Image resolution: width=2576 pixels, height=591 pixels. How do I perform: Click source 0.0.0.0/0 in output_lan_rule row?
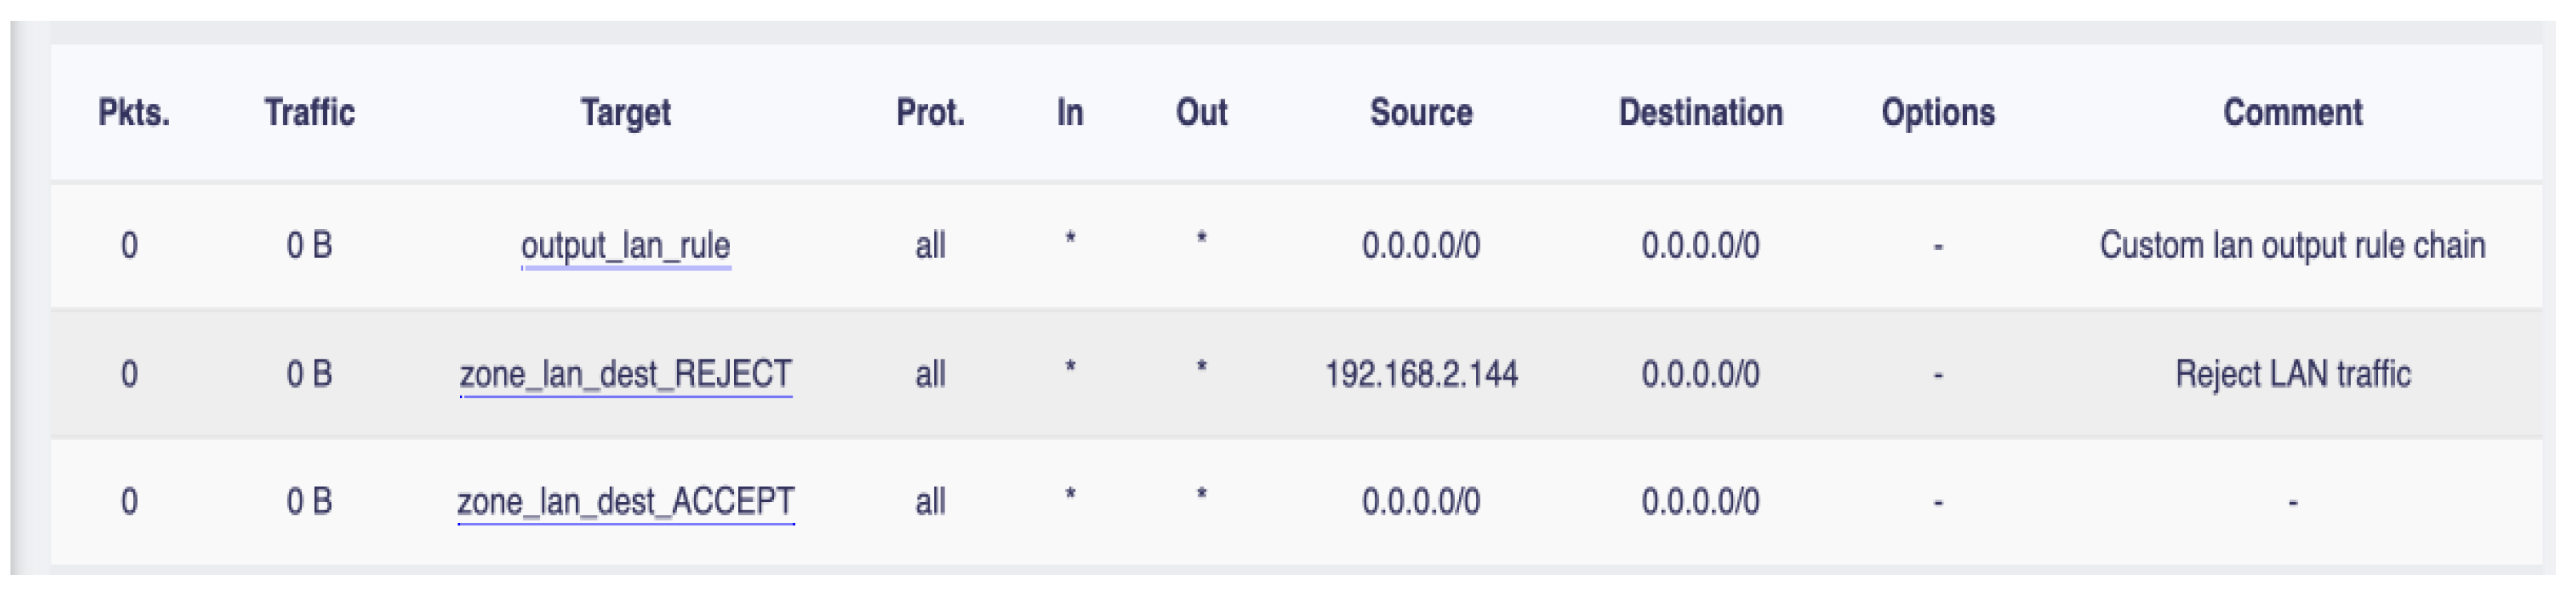click(x=1421, y=246)
